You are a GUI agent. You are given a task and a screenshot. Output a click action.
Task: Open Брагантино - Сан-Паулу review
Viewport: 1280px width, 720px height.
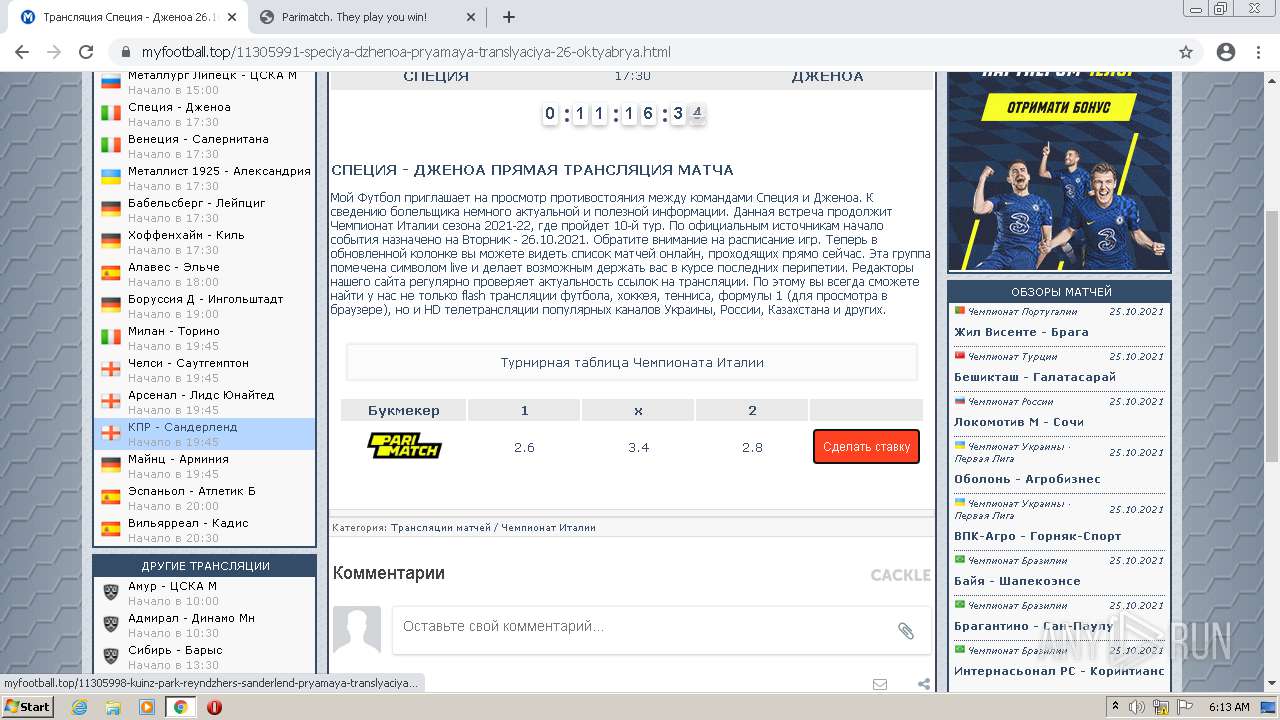click(x=1034, y=626)
